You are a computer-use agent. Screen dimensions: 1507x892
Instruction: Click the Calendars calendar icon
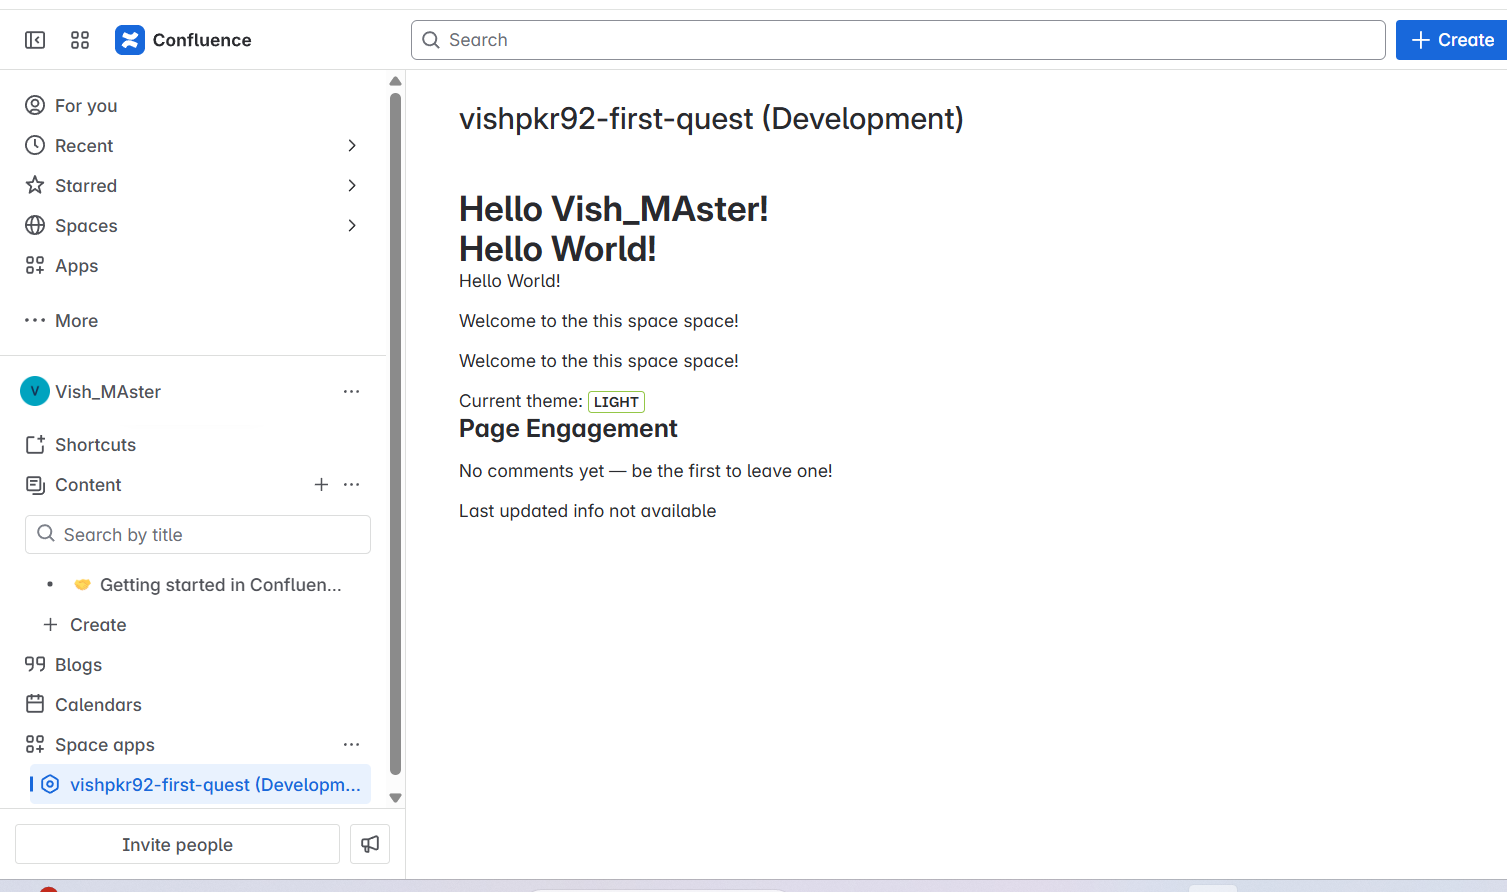(x=35, y=704)
